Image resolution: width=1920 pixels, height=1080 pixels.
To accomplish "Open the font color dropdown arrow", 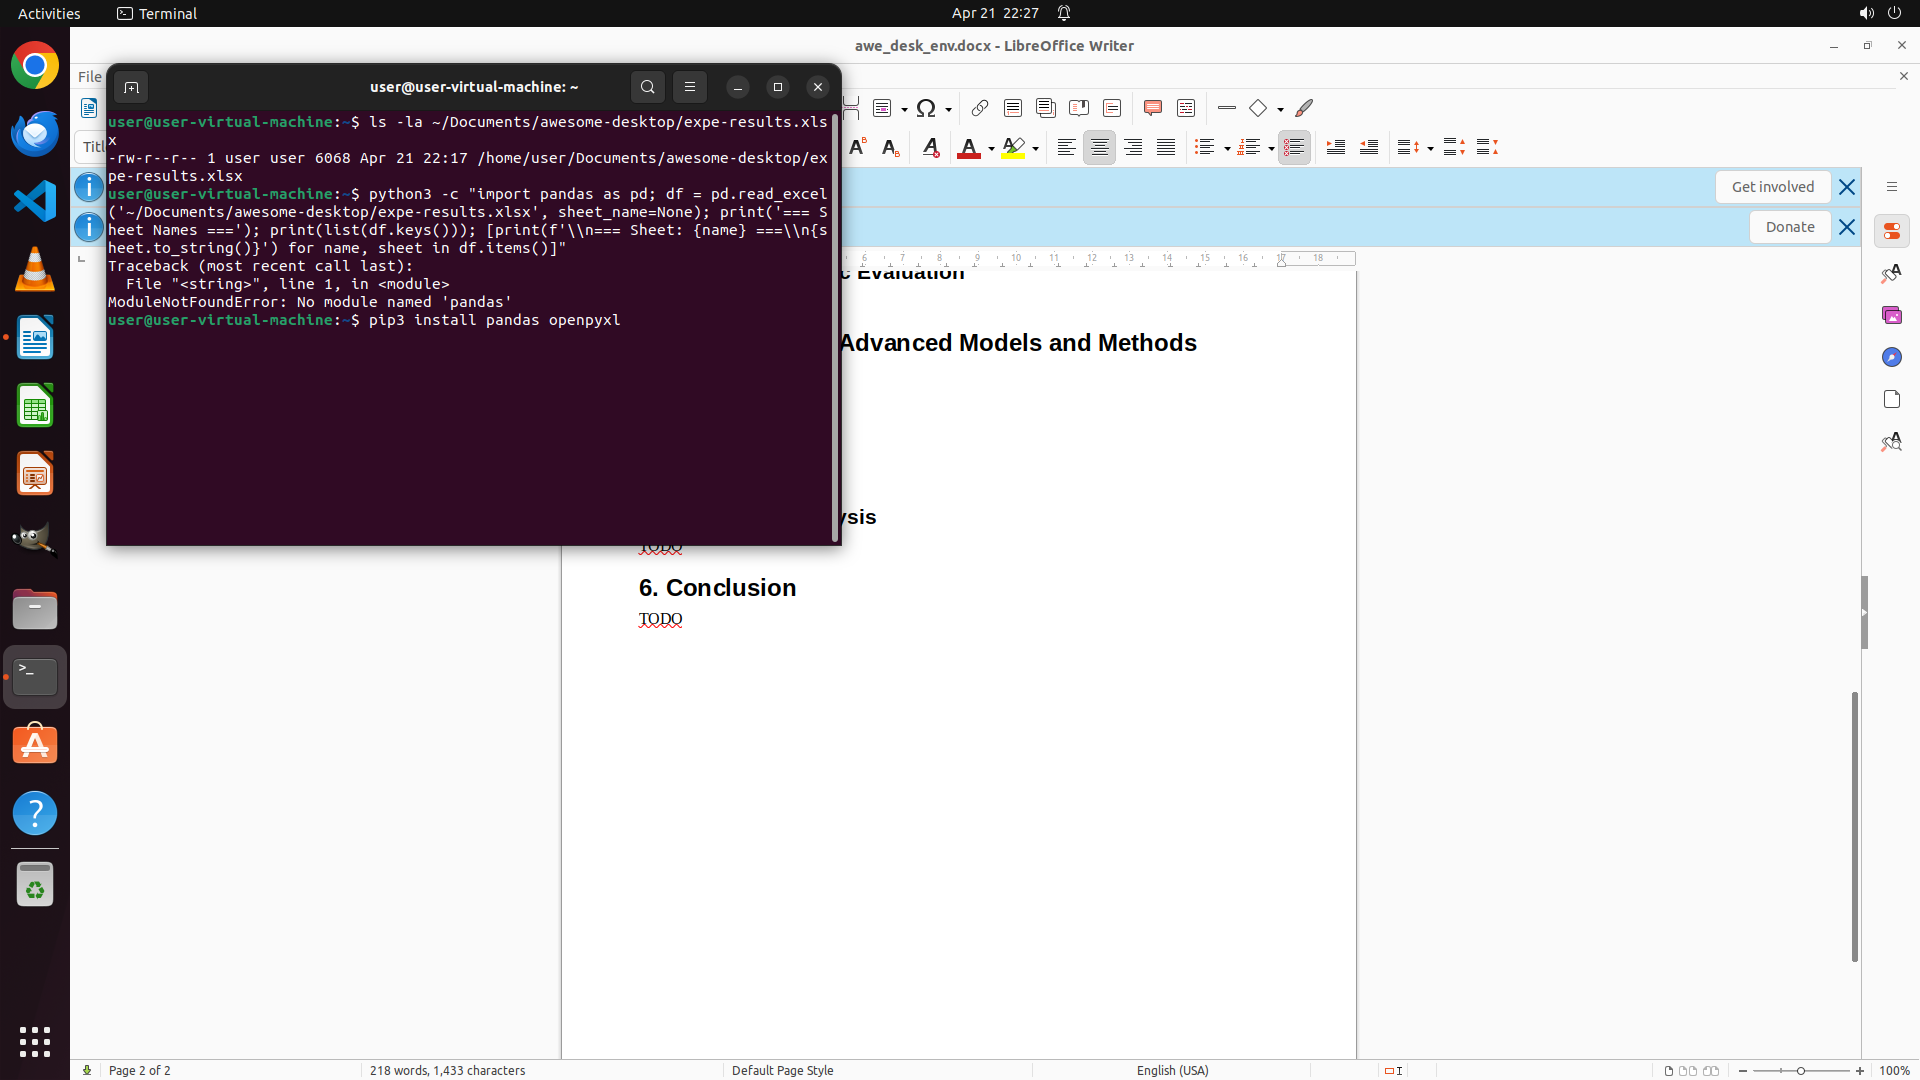I will point(991,148).
